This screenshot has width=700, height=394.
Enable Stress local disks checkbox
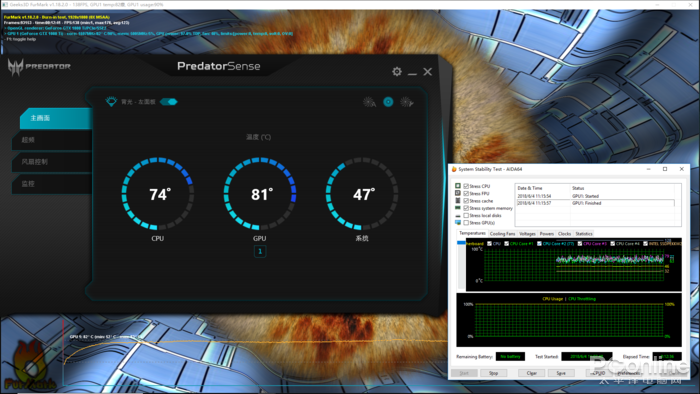pos(466,216)
